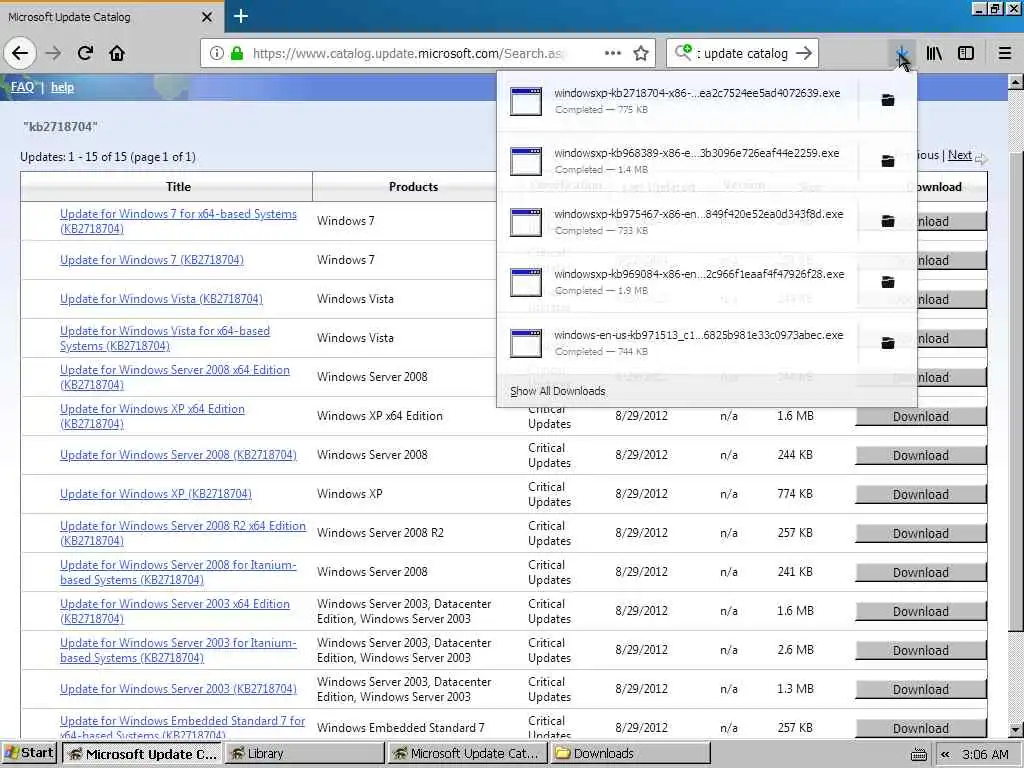Image resolution: width=1024 pixels, height=768 pixels.
Task: Click the page scrollbar down arrow
Action: tap(1016, 730)
